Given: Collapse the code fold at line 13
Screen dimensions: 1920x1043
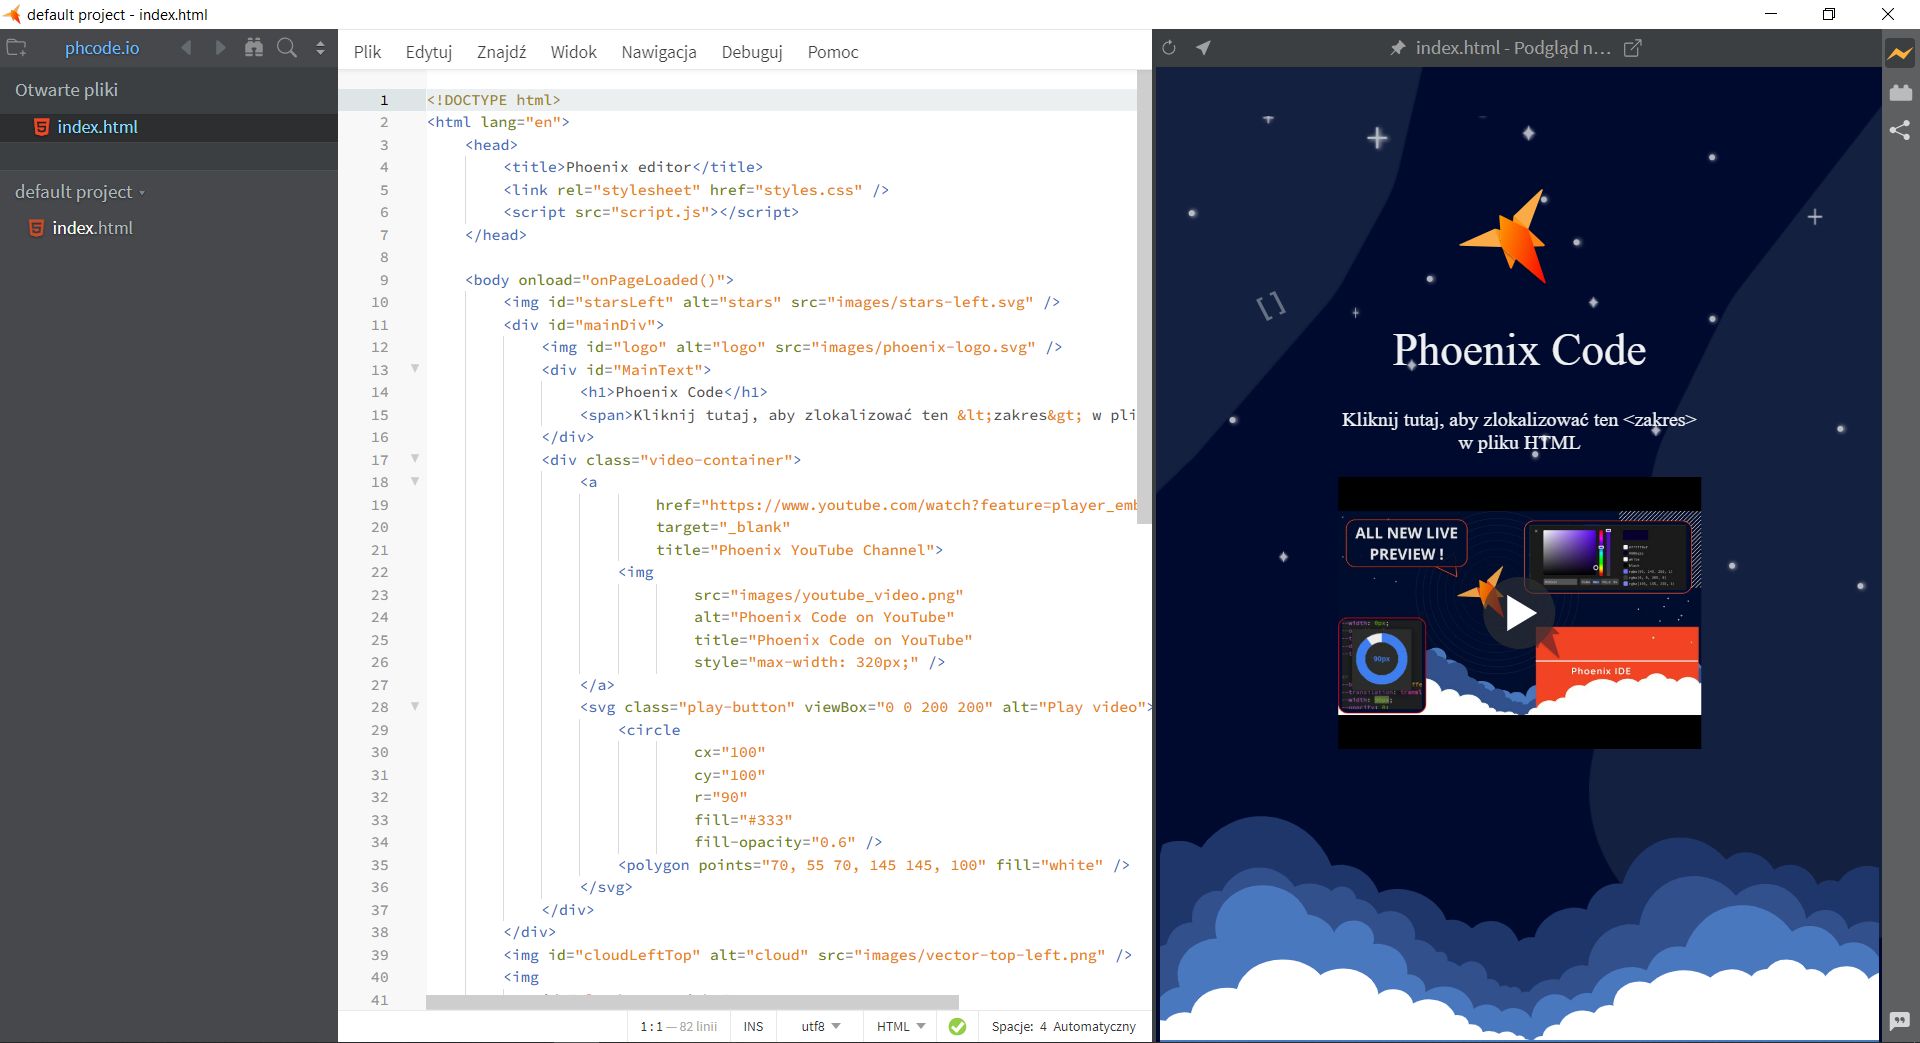Looking at the screenshot, I should coord(414,369).
